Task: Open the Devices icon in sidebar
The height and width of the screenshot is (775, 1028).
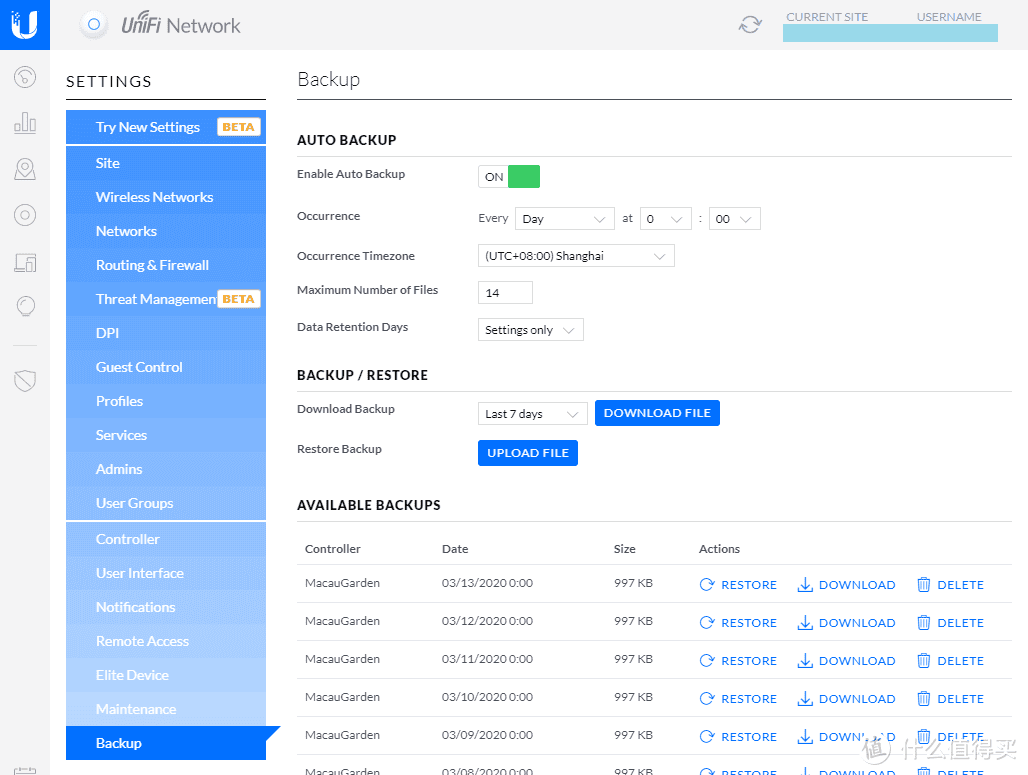Action: 25,262
